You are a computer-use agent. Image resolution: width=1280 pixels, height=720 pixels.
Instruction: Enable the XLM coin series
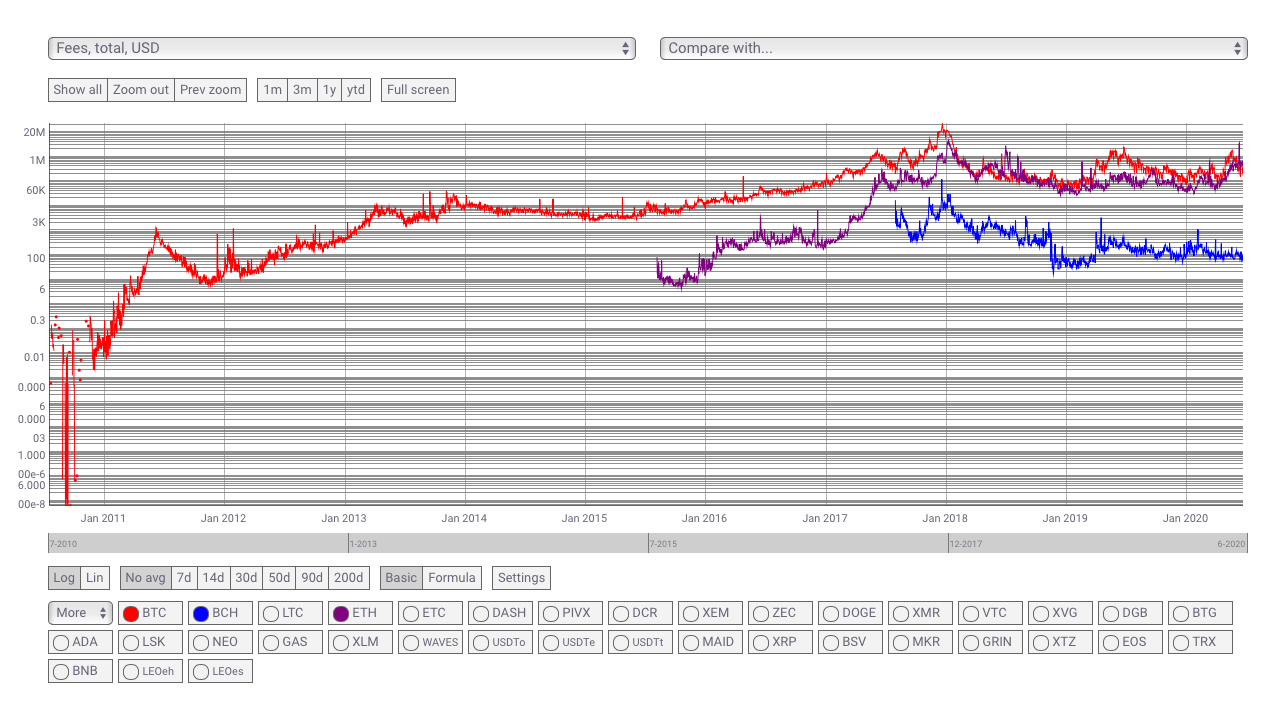tap(360, 642)
